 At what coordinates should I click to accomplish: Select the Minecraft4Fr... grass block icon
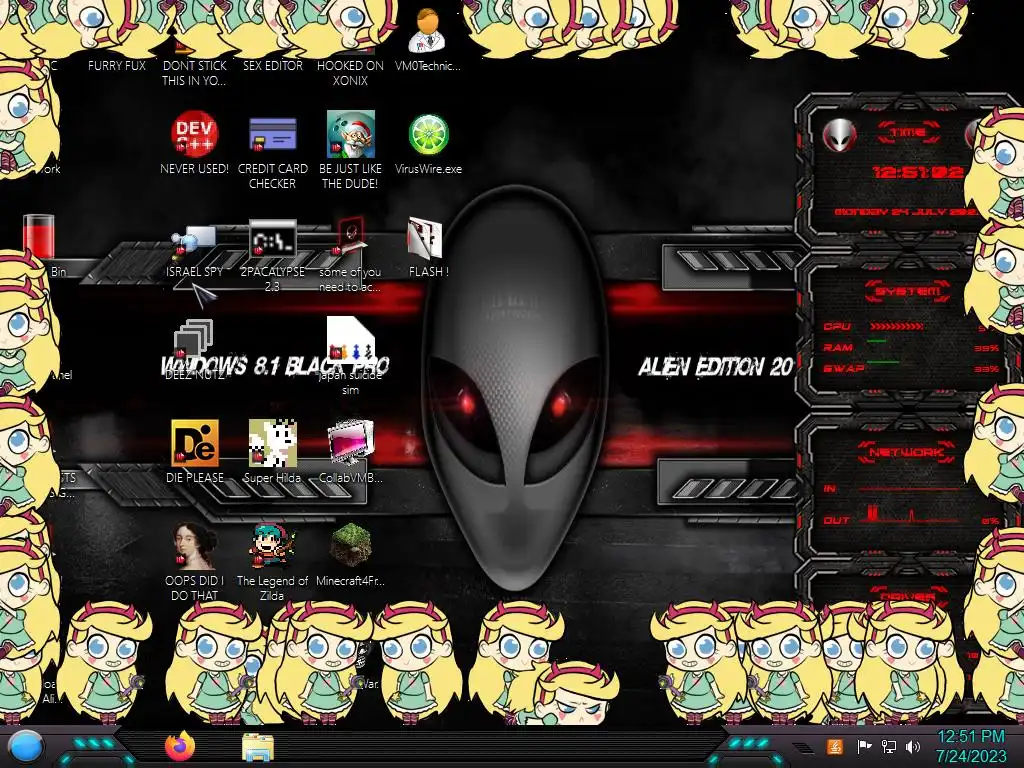tap(350, 545)
